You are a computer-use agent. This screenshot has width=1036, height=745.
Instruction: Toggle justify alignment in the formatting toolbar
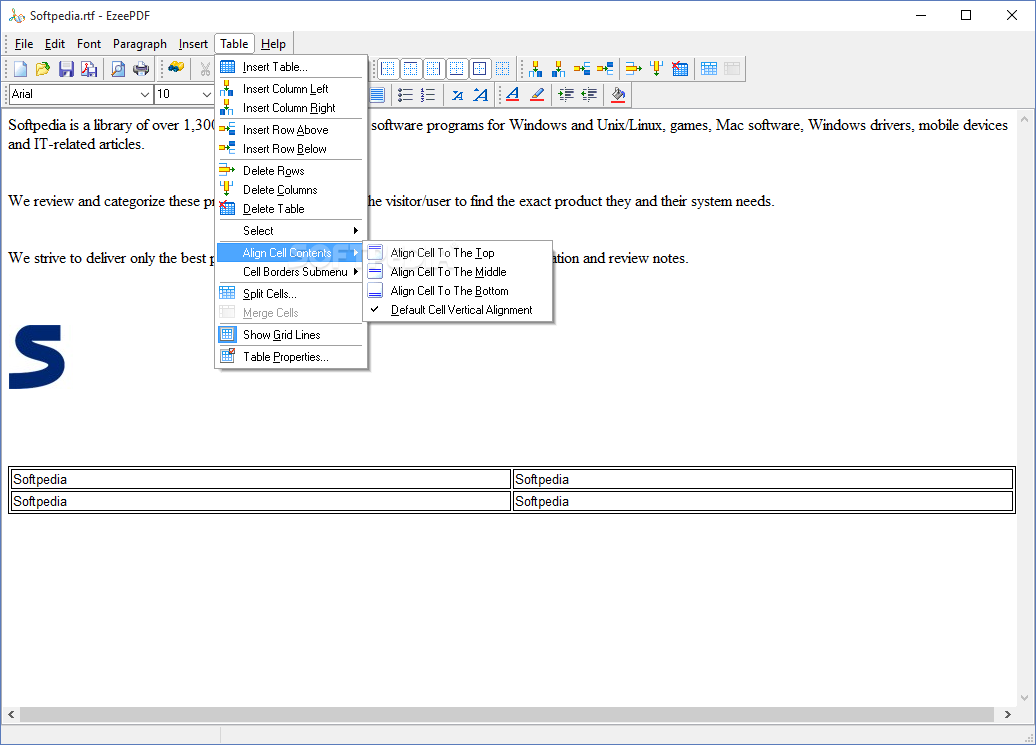point(377,95)
